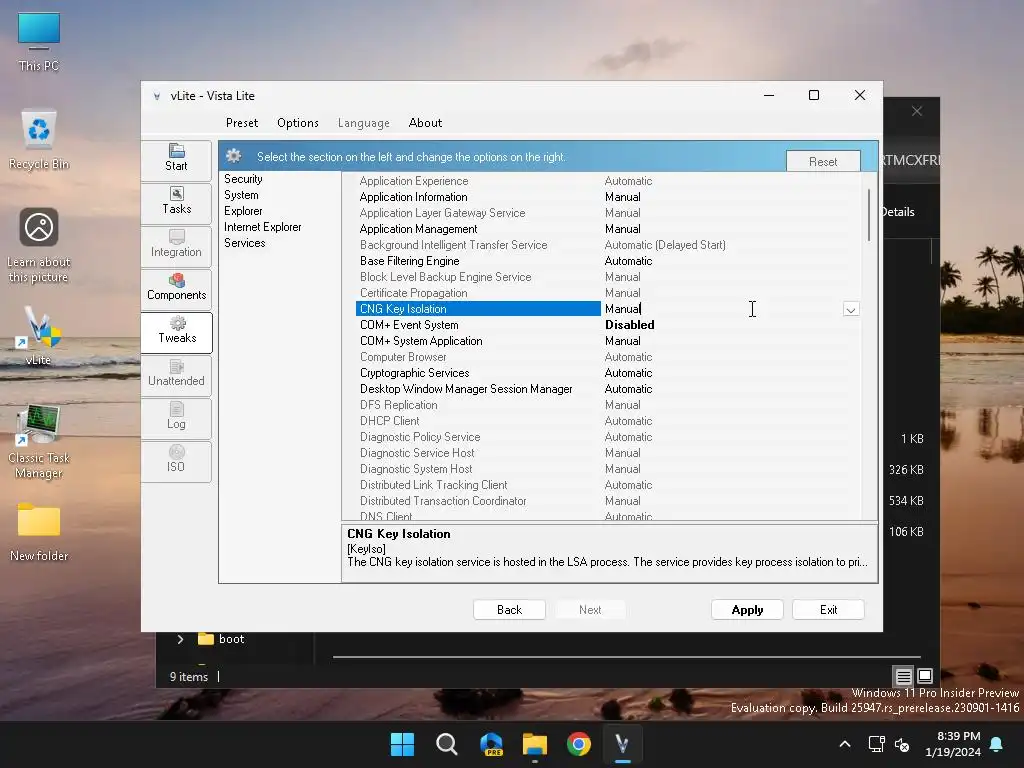This screenshot has height=768, width=1024.
Task: Select COM+ System Application service row
Action: [609, 341]
